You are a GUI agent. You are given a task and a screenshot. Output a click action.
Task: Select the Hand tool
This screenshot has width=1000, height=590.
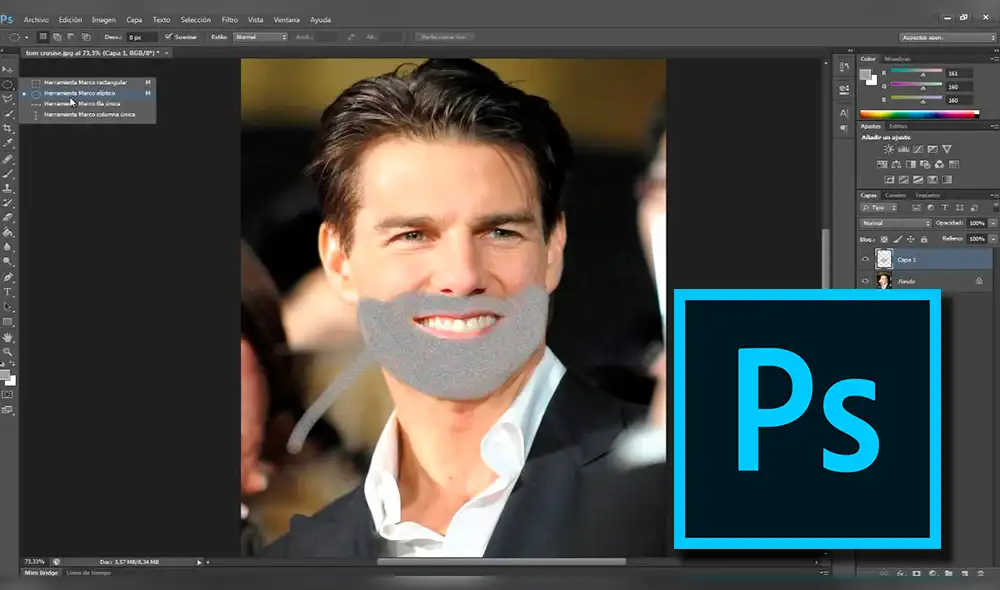click(8, 337)
